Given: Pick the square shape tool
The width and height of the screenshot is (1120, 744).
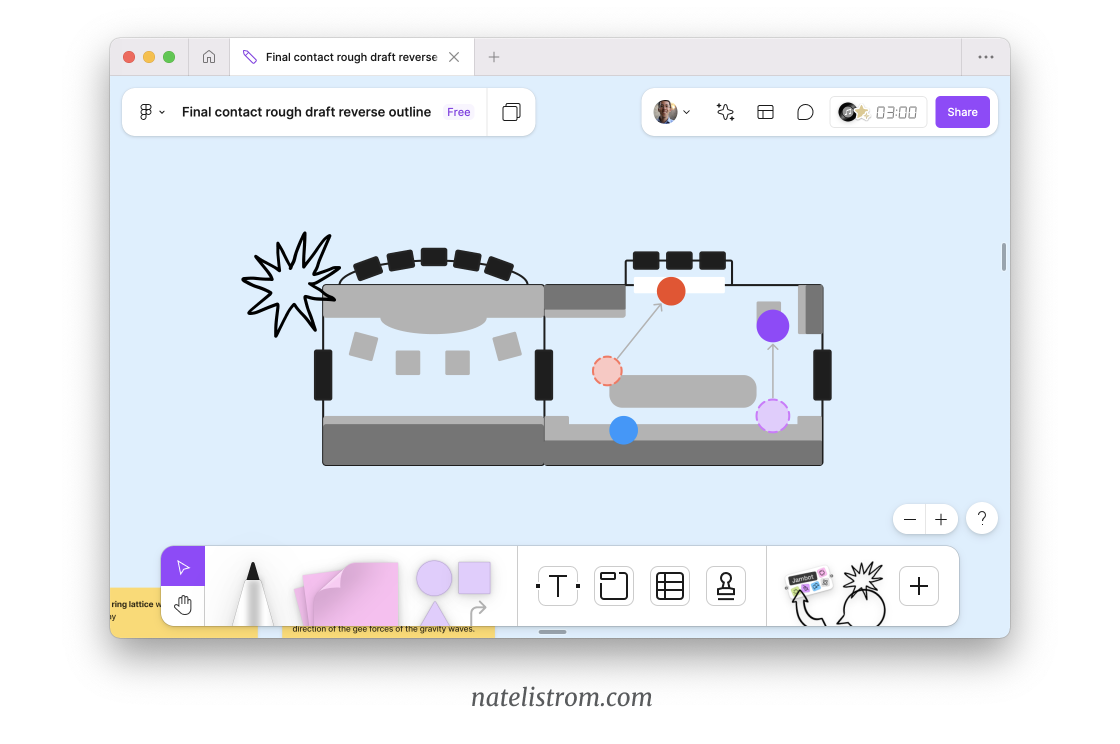Looking at the screenshot, I should [474, 578].
